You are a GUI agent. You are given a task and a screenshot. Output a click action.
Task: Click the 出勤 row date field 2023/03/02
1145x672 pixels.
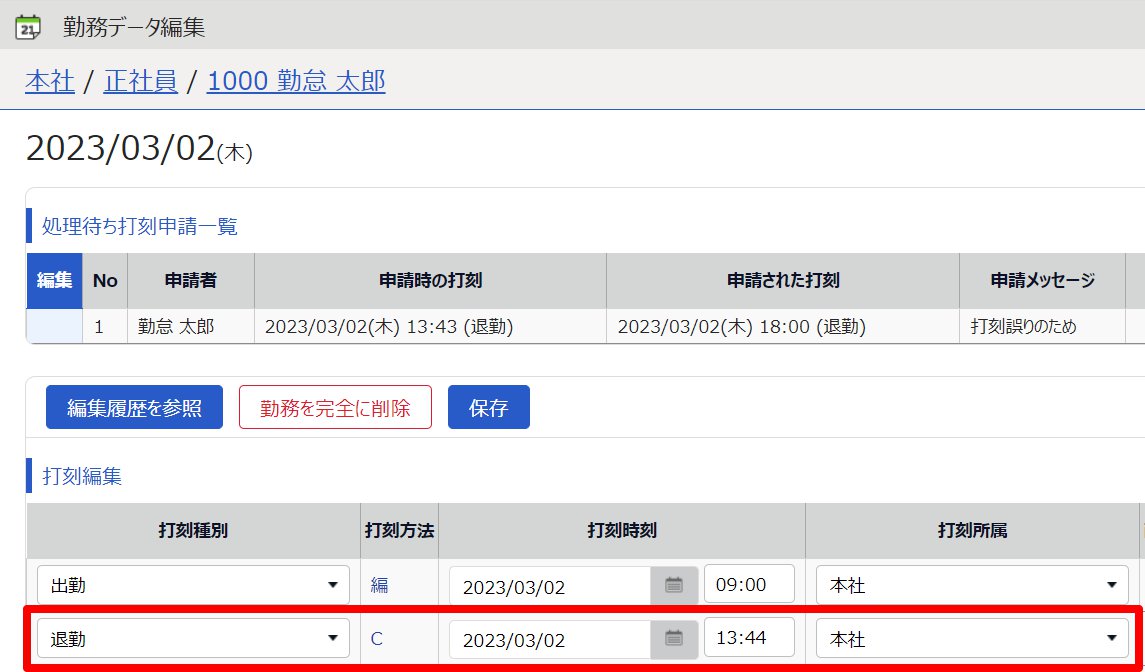[x=550, y=586]
